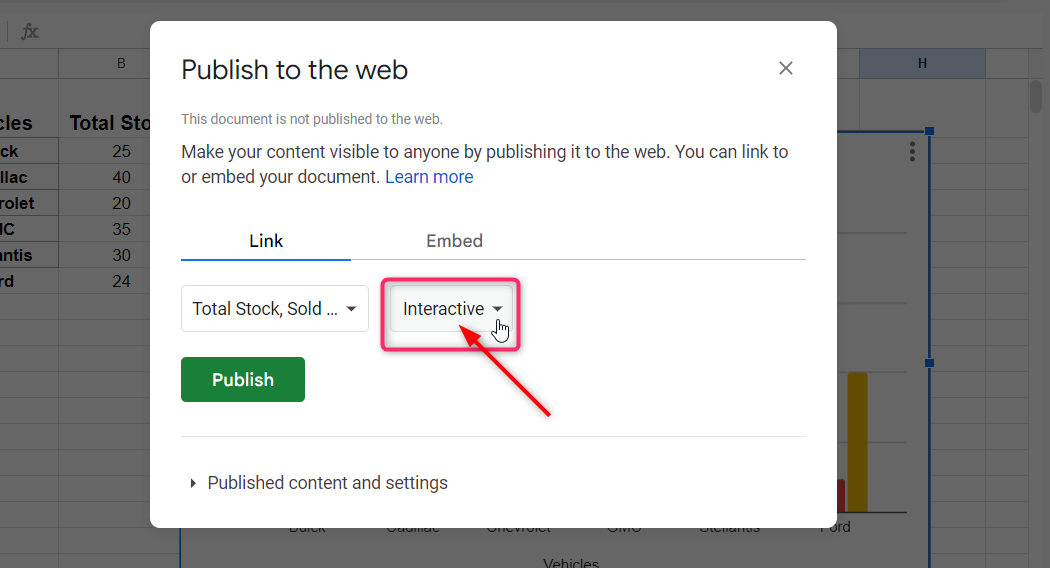Open the Learn more link
This screenshot has width=1050, height=568.
coord(429,177)
